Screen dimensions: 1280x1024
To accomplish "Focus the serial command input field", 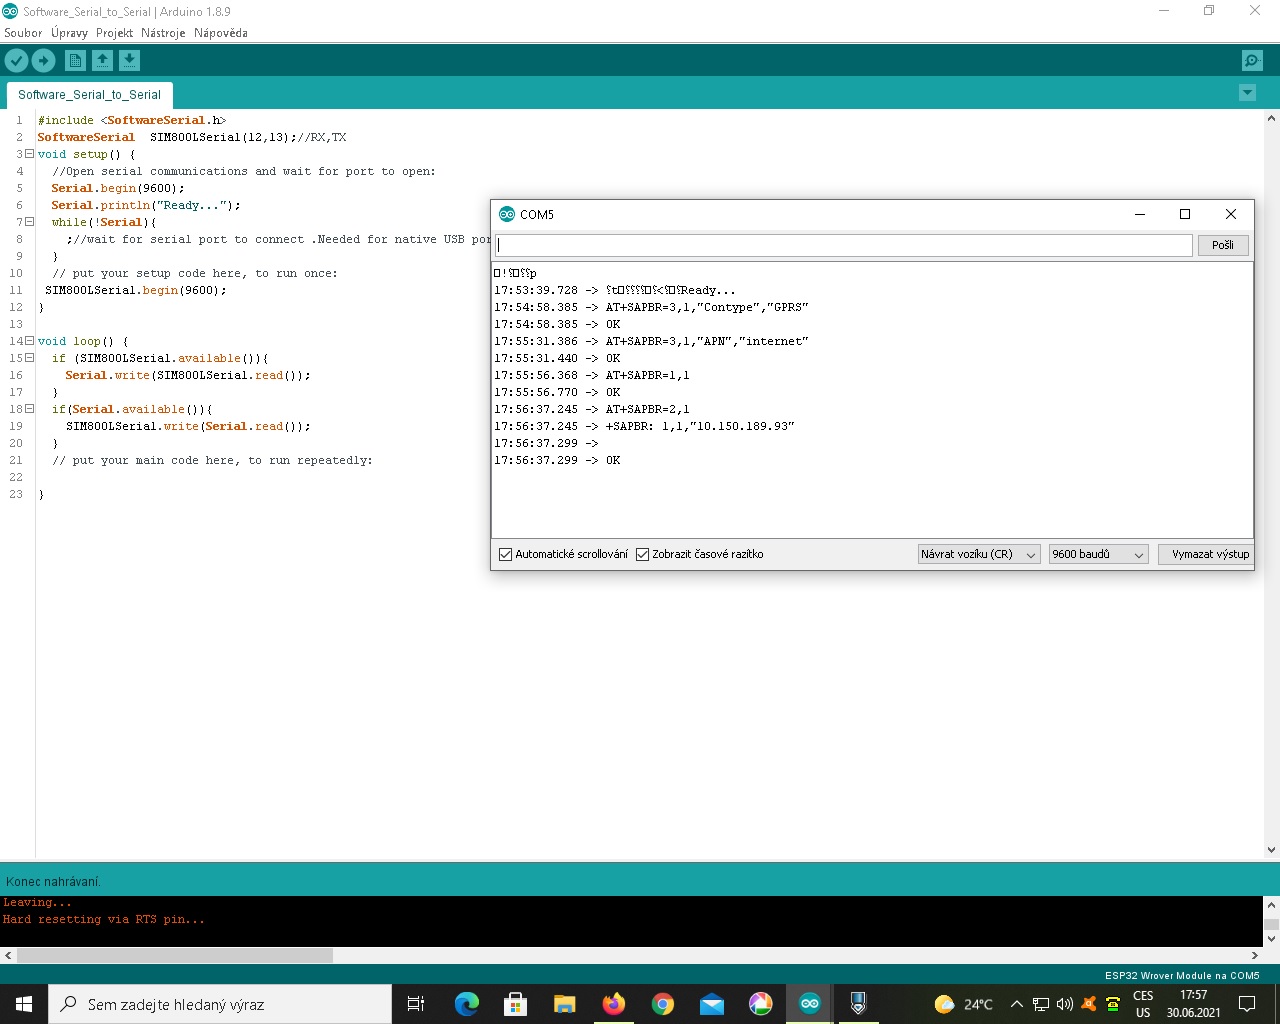I will pos(843,245).
